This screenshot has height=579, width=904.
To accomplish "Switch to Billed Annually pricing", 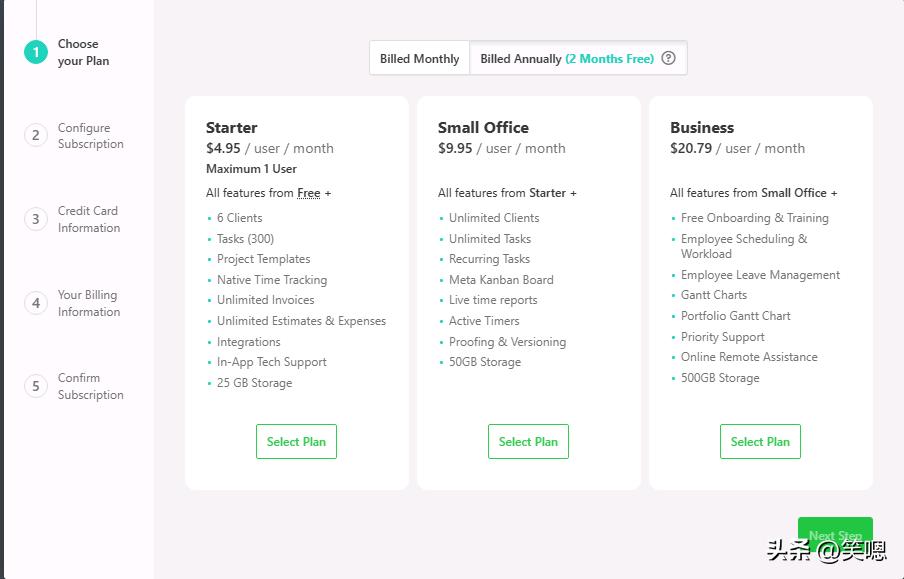I will pos(566,58).
